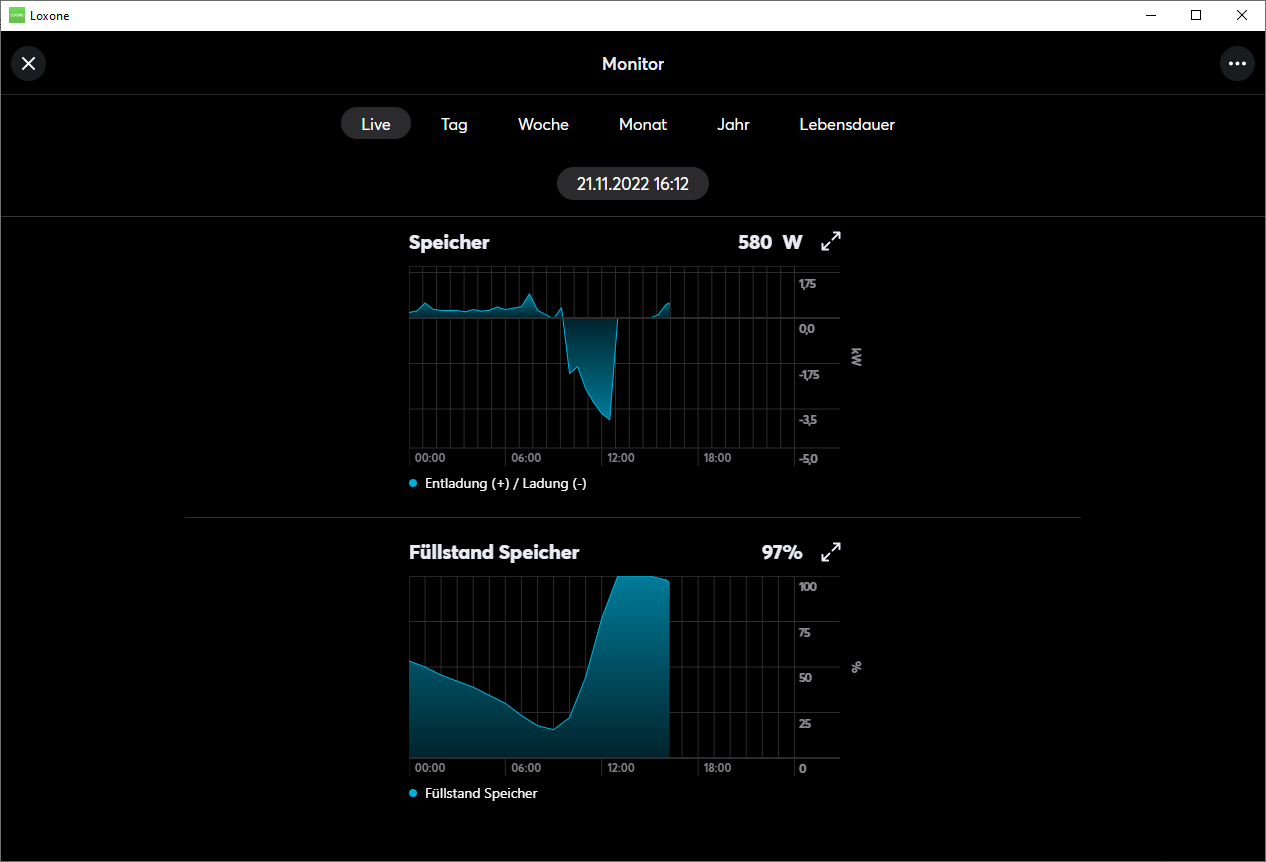Click the Füllstand Speicher chart title

(x=494, y=552)
